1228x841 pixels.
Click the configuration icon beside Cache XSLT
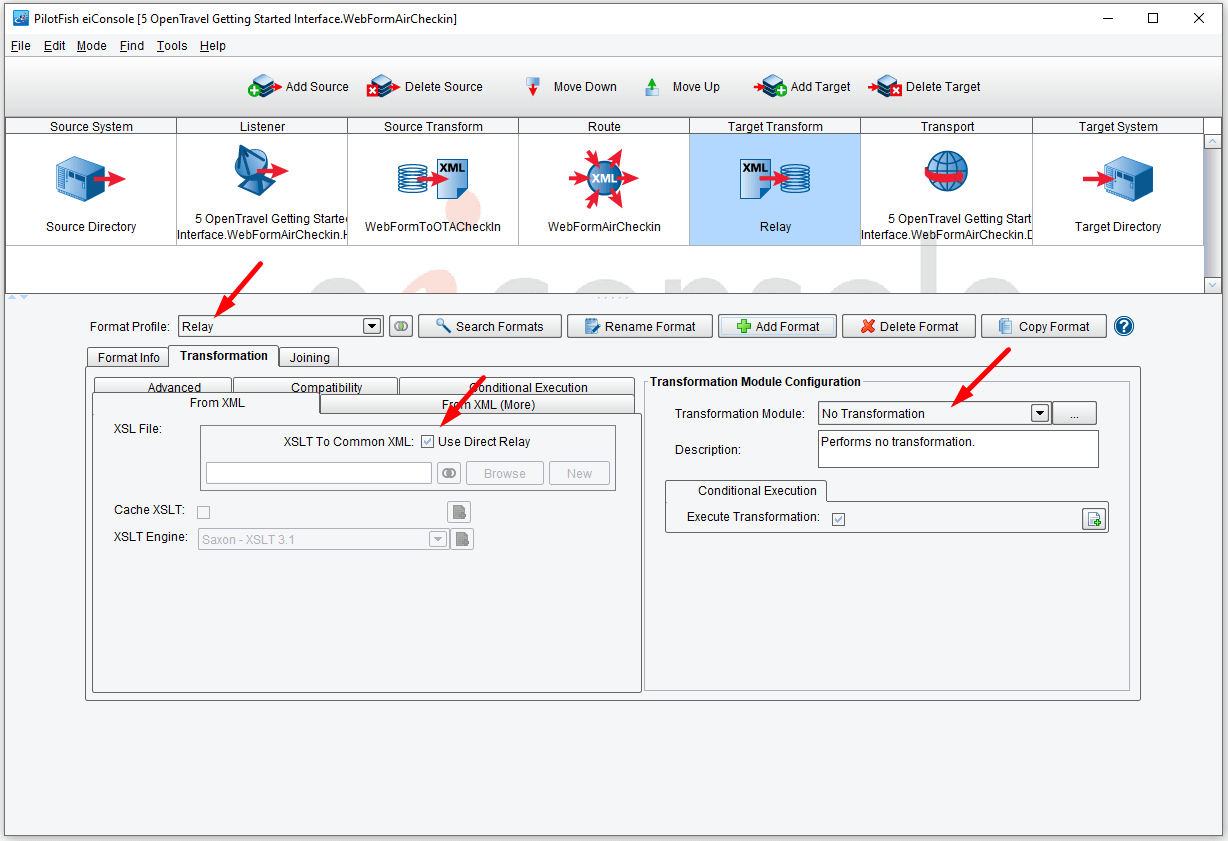459,513
